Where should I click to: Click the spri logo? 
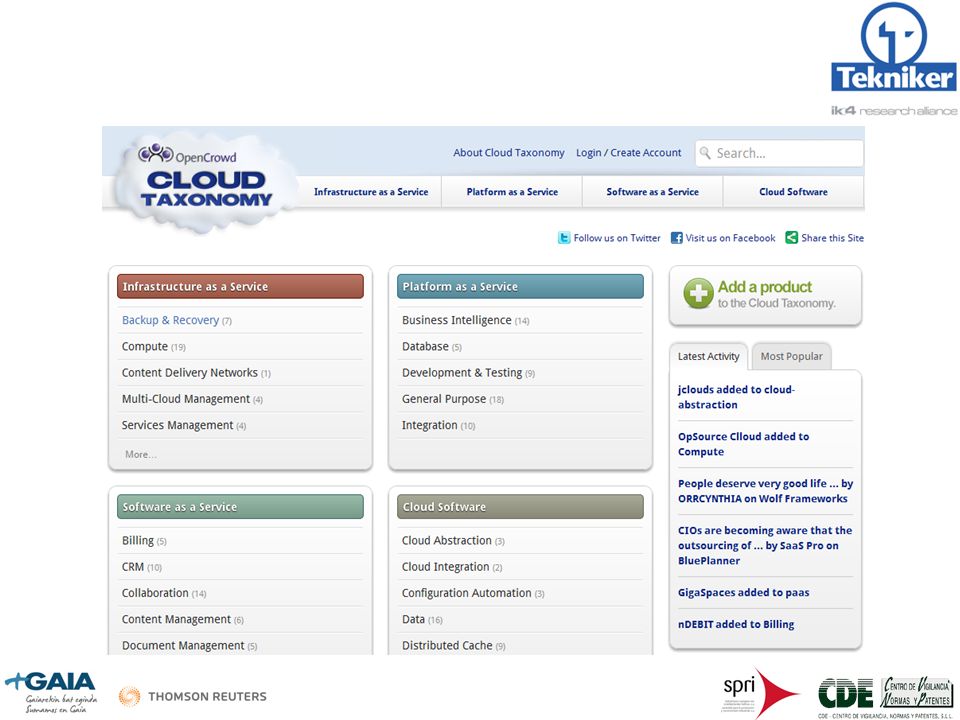(x=760, y=692)
